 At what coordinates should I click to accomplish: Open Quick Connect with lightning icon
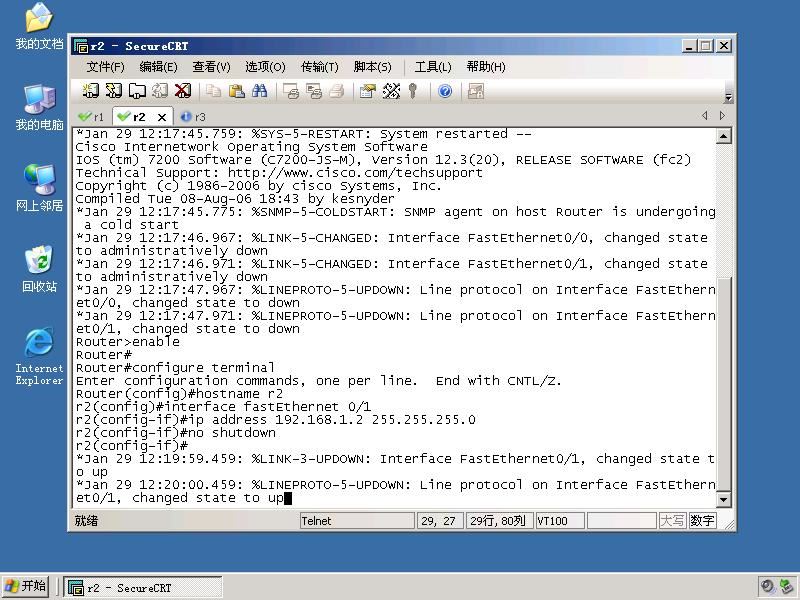113,91
